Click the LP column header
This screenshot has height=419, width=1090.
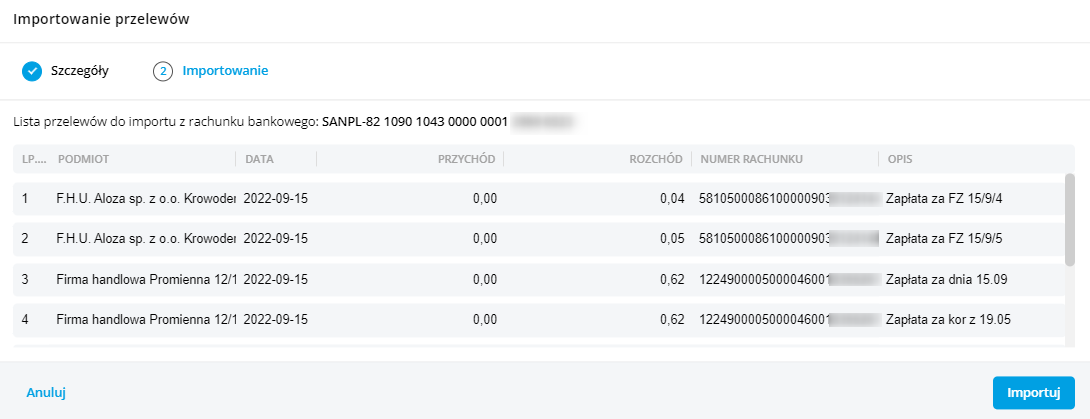28,159
